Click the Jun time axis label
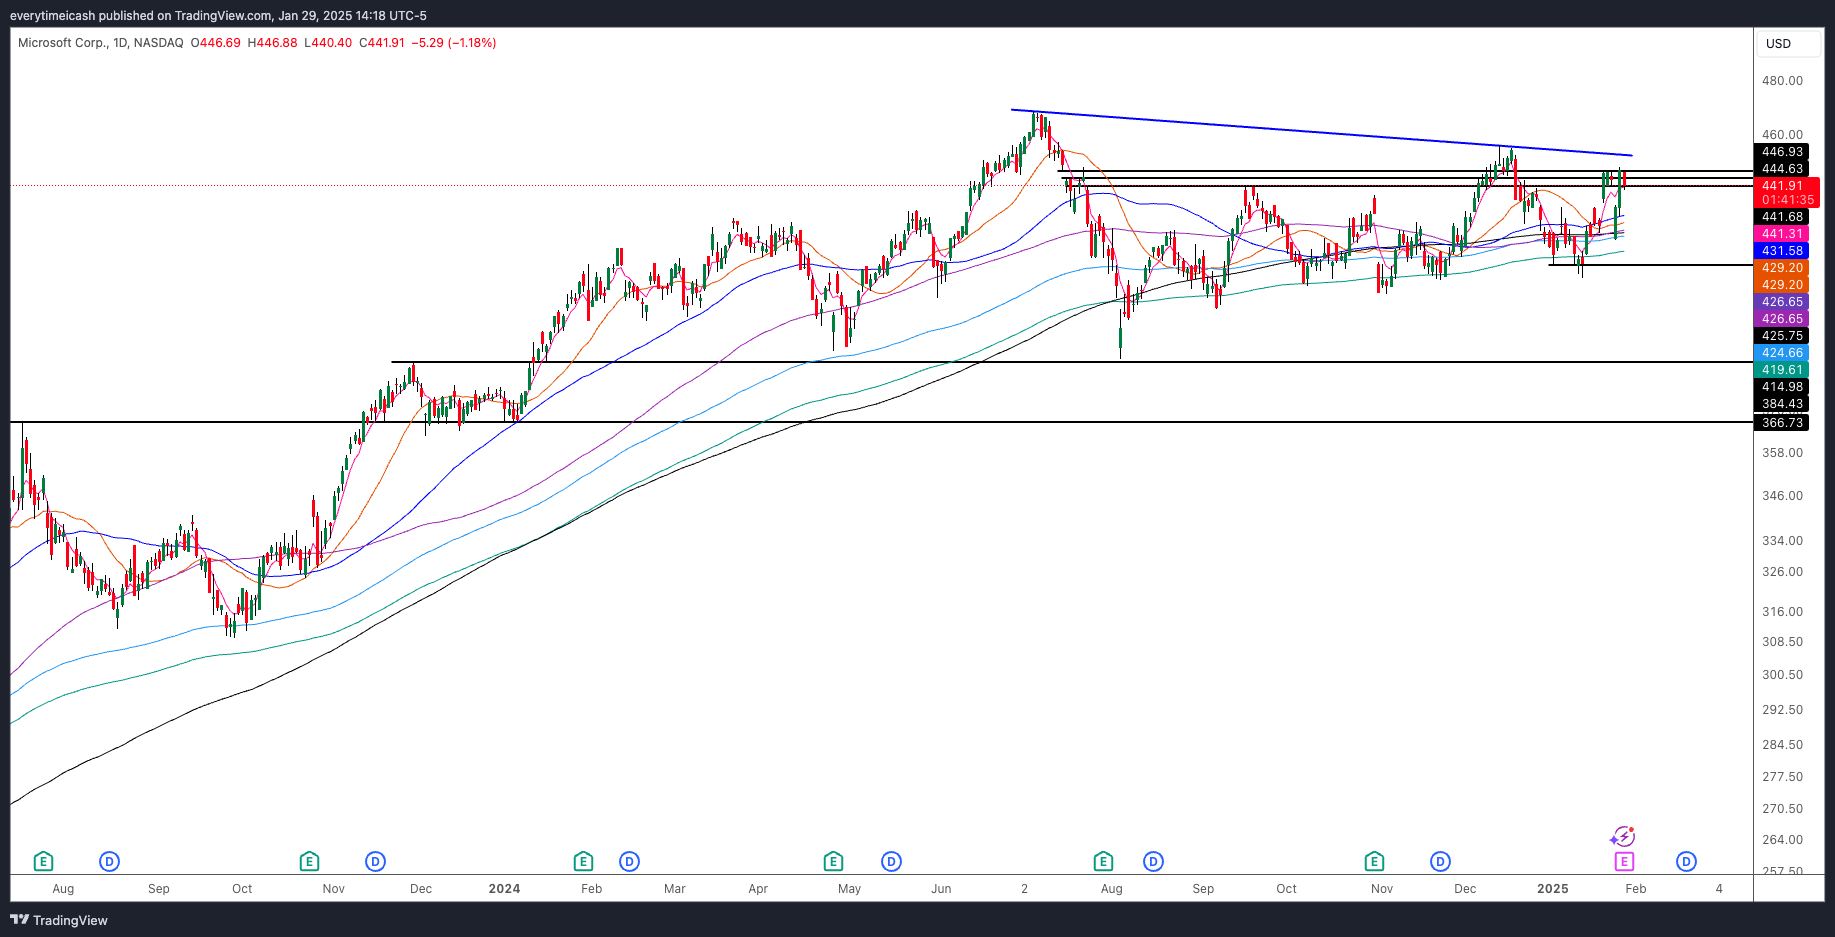The height and width of the screenshot is (937, 1835). point(941,889)
